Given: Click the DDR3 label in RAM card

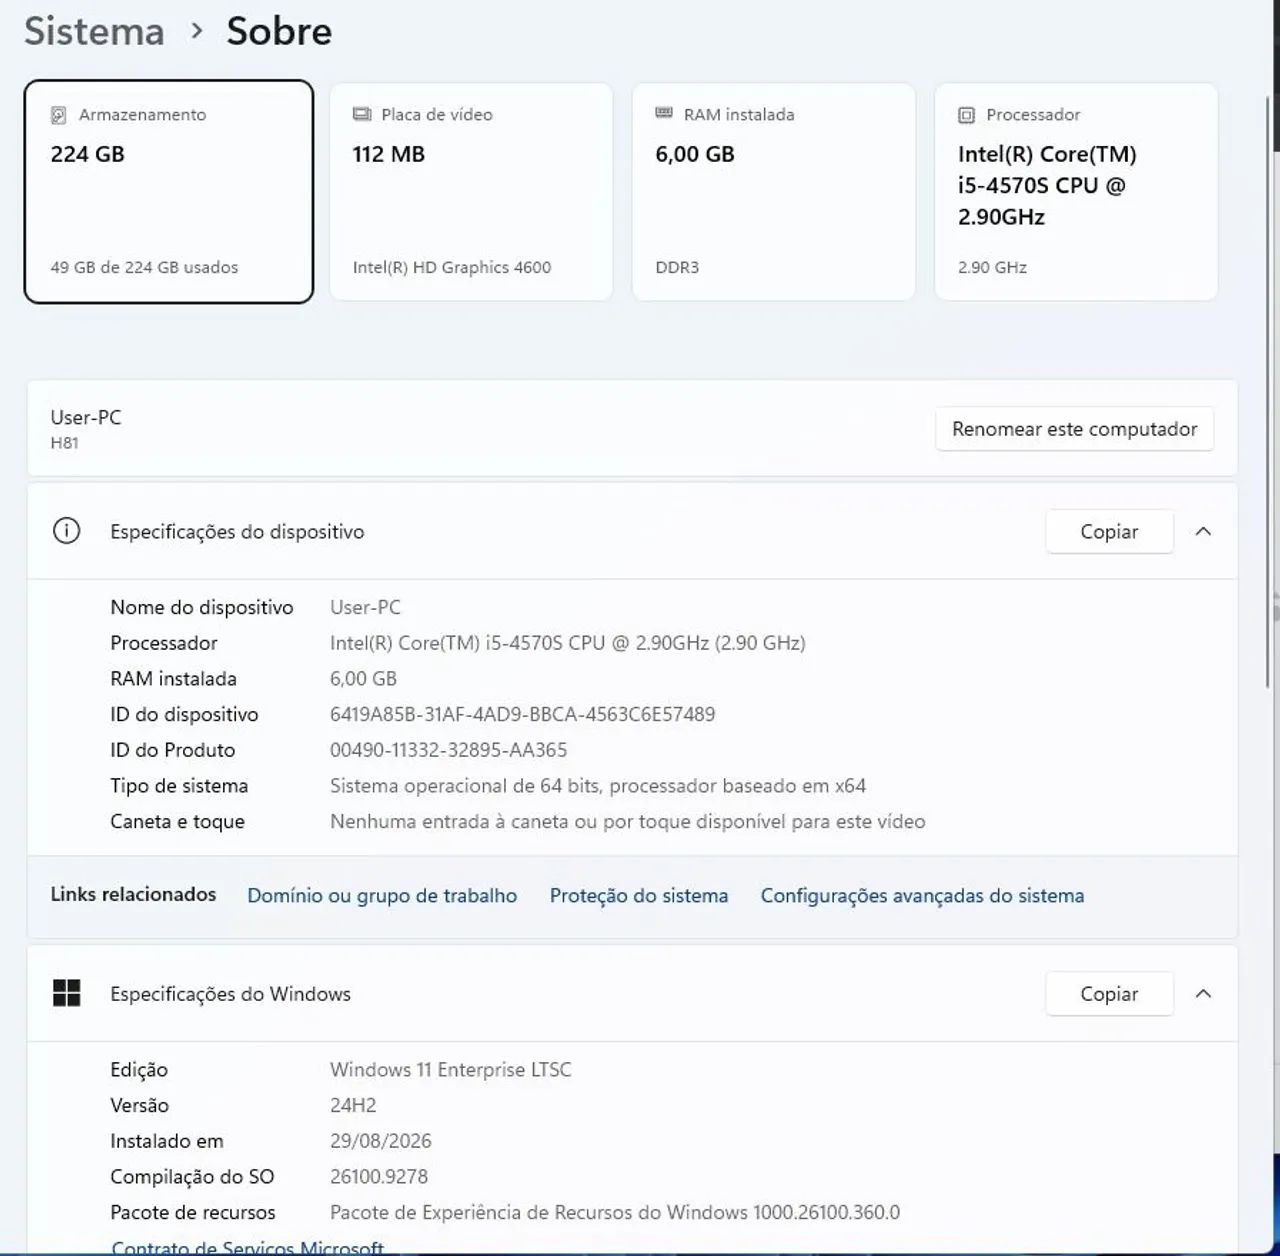Looking at the screenshot, I should tap(677, 267).
